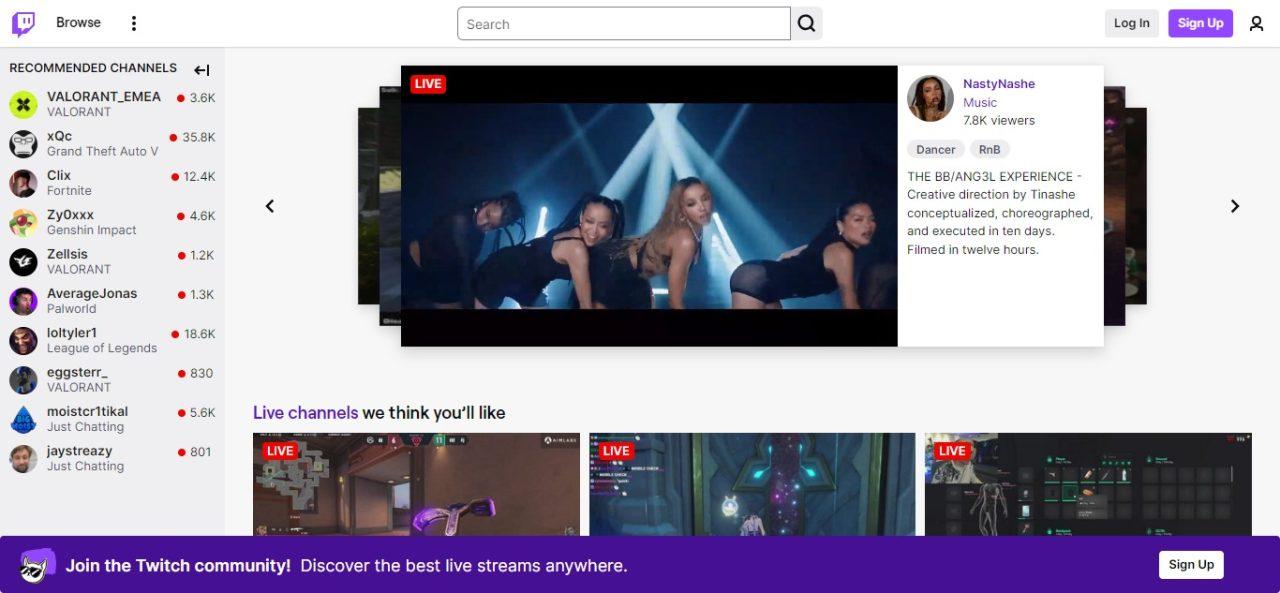Viewport: 1280px width, 593px height.
Task: Click 'League of Legends' game label
Action: point(102,348)
